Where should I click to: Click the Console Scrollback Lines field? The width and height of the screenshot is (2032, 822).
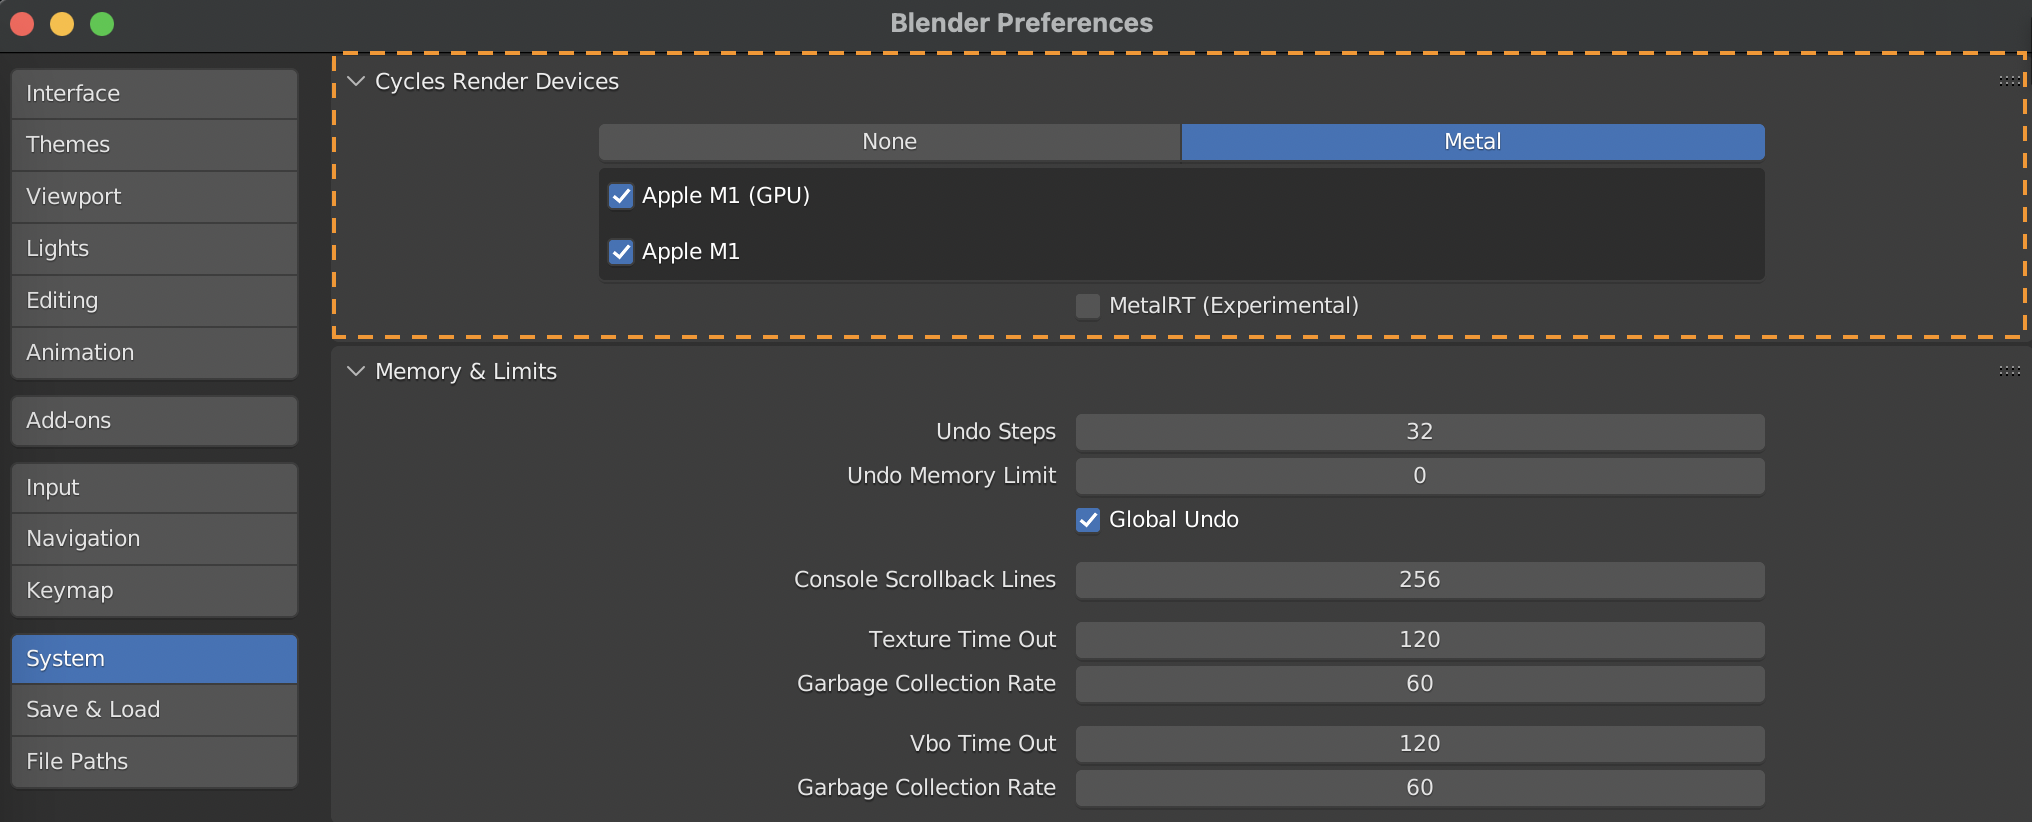(x=1419, y=580)
